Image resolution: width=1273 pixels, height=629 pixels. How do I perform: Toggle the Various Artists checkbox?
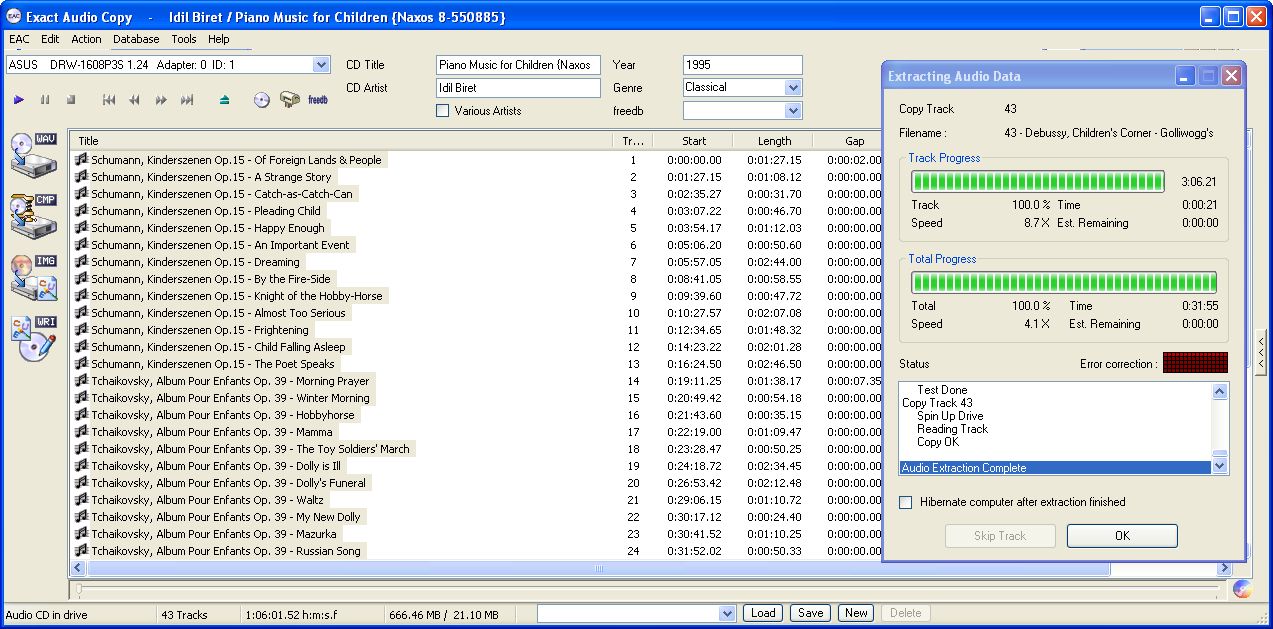pos(443,111)
